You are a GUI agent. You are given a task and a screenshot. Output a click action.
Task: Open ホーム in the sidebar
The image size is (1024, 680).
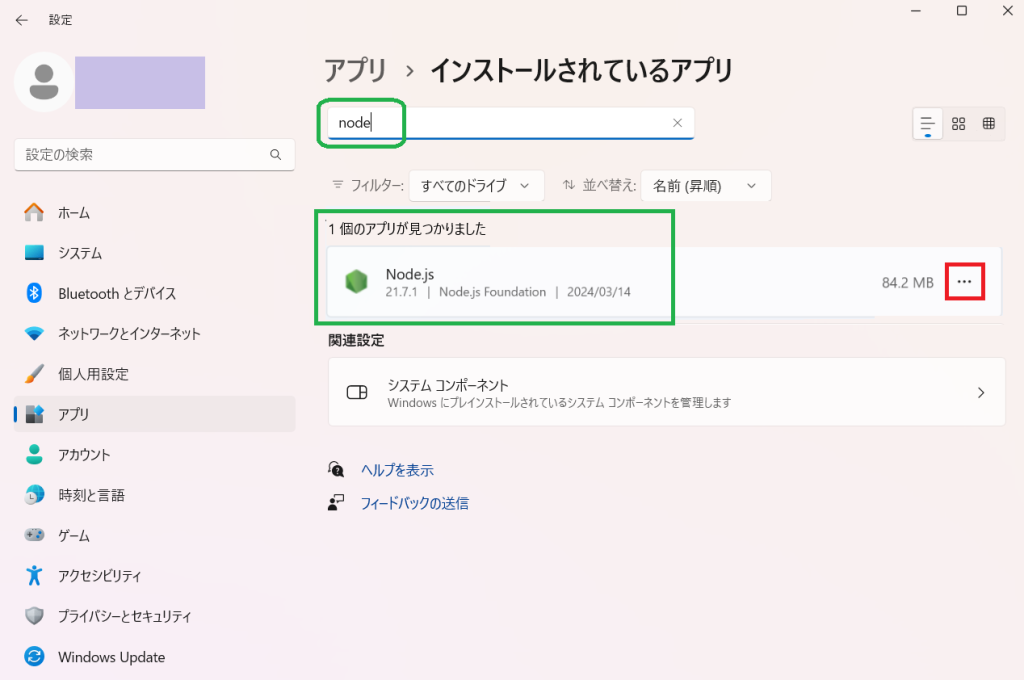pyautogui.click(x=73, y=212)
